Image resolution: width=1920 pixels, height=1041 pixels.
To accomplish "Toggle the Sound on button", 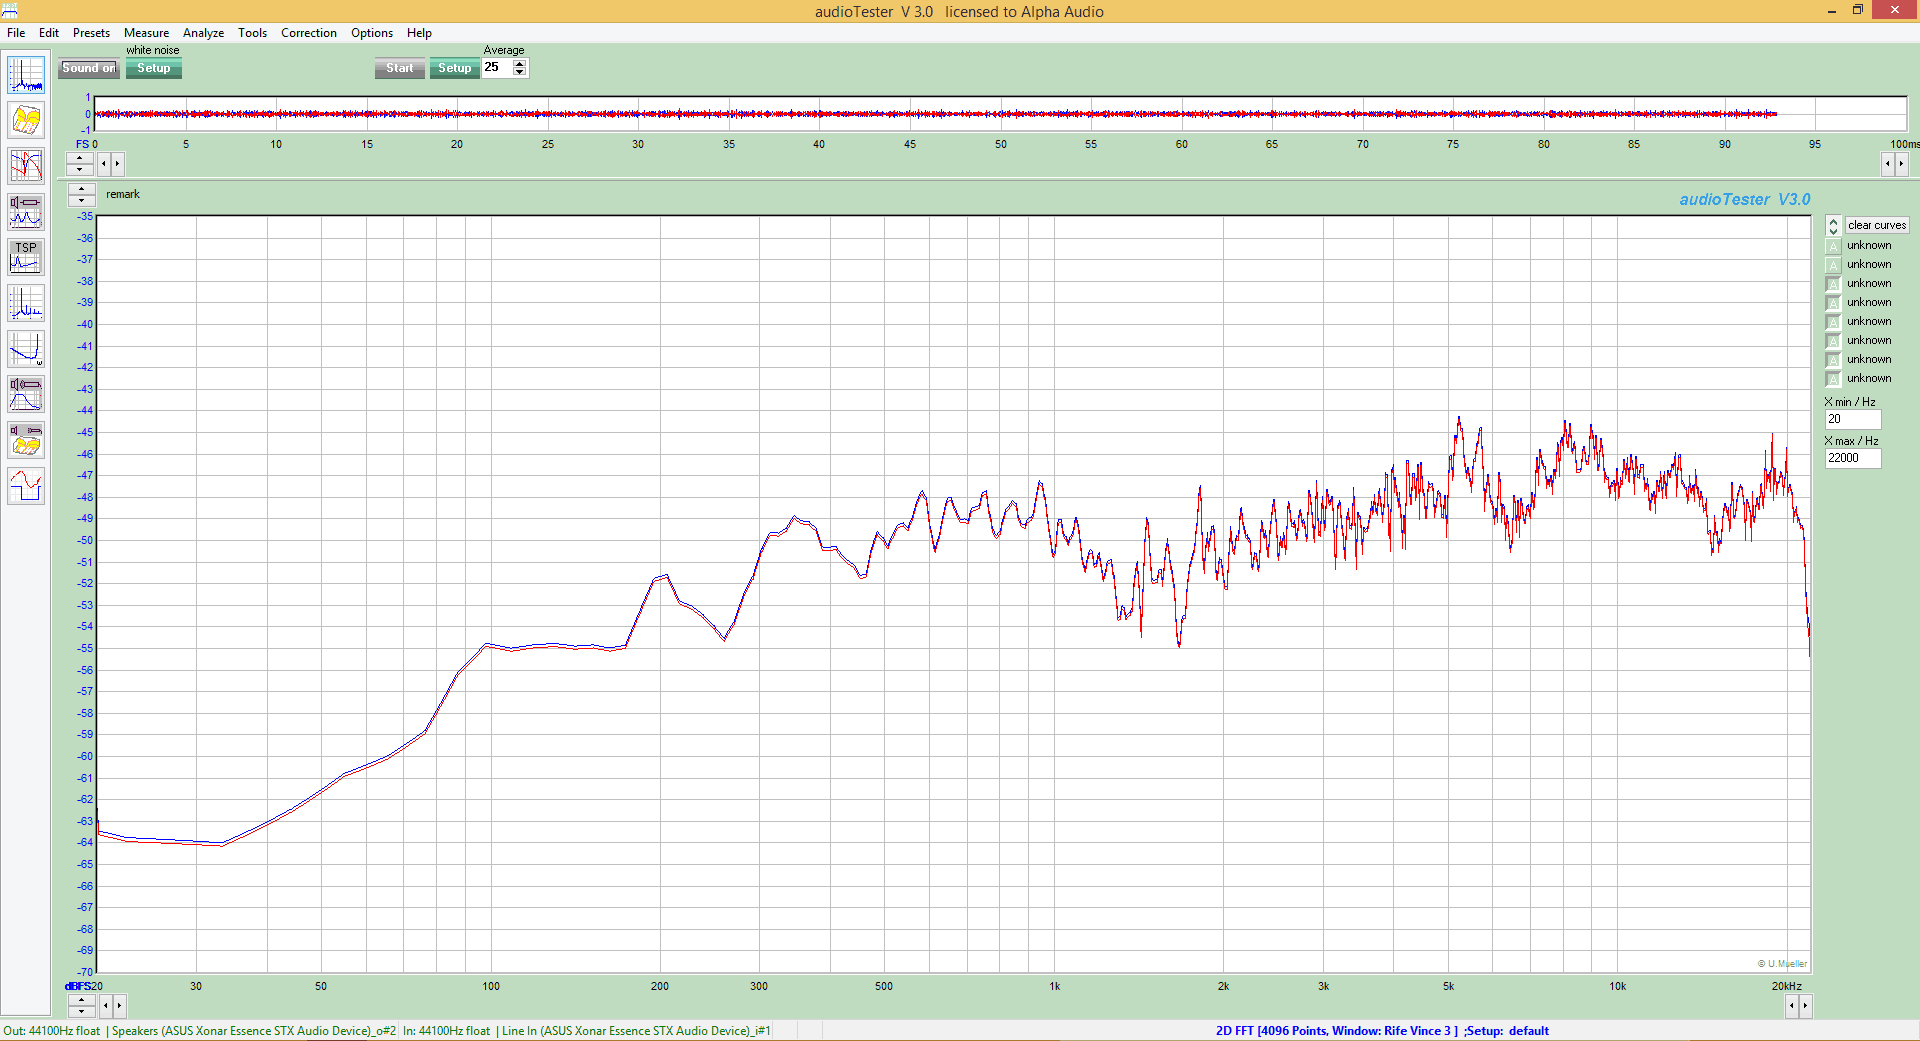I will click(89, 68).
